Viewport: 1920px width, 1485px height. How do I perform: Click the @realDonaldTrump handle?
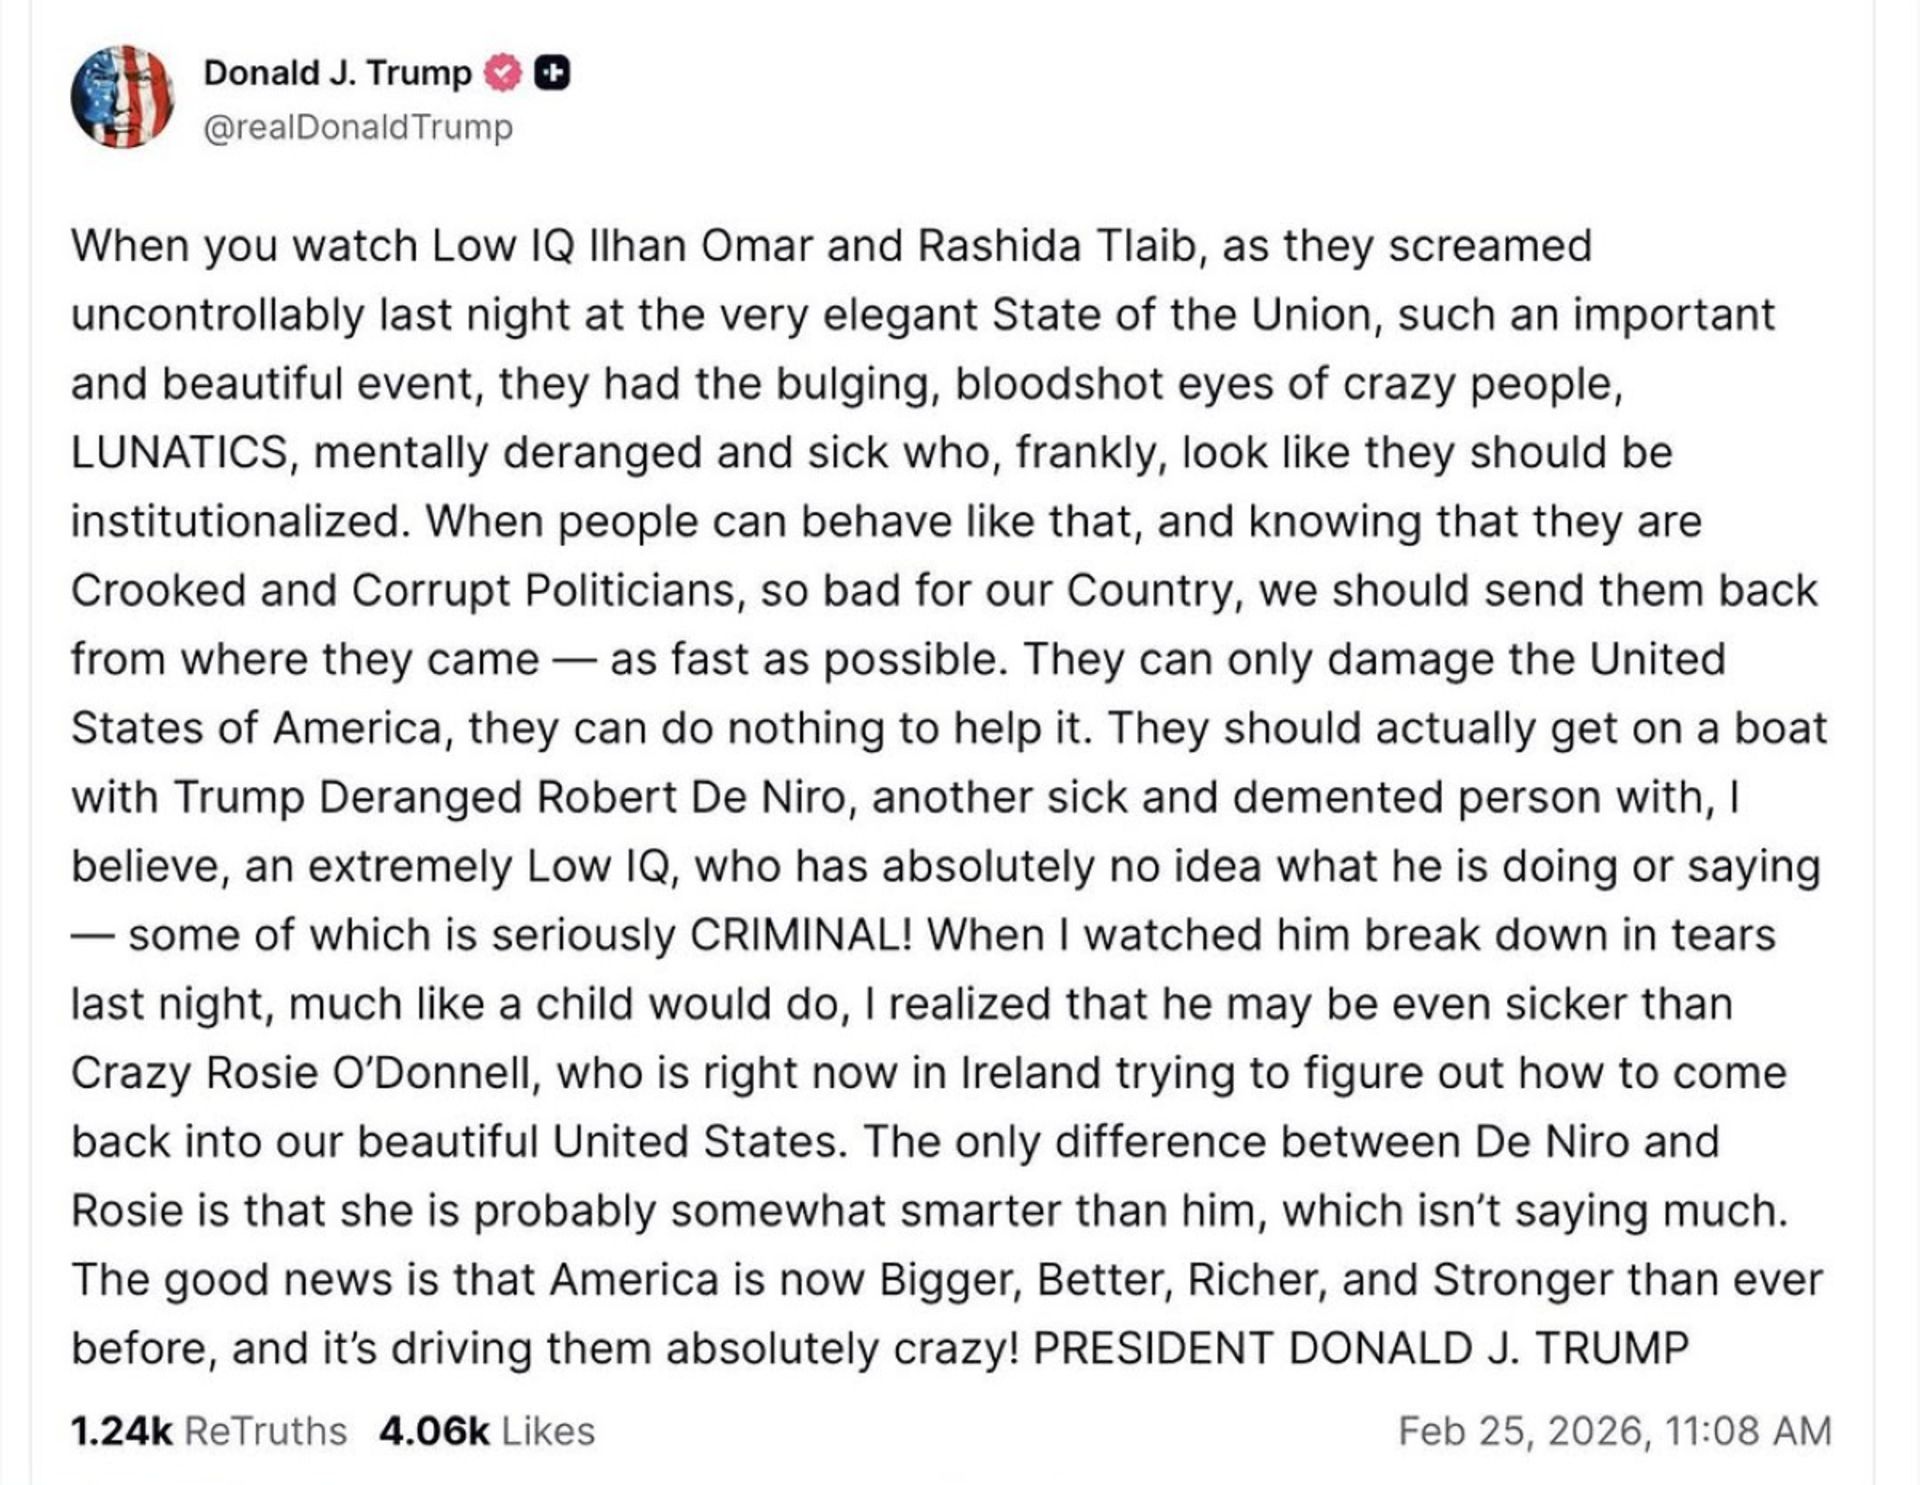click(358, 127)
